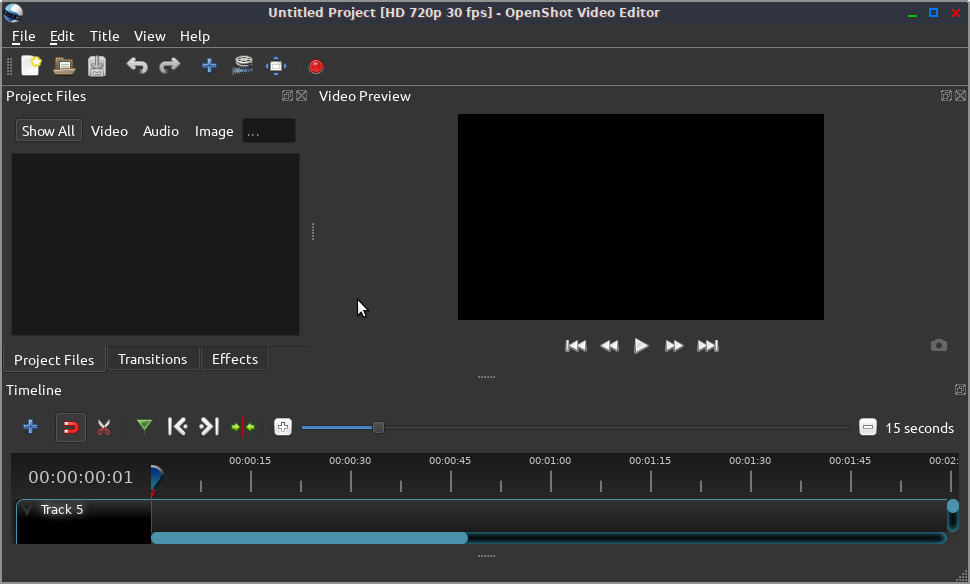Save project using the floppy disk icon
Viewport: 970px width, 584px height.
(x=96, y=66)
